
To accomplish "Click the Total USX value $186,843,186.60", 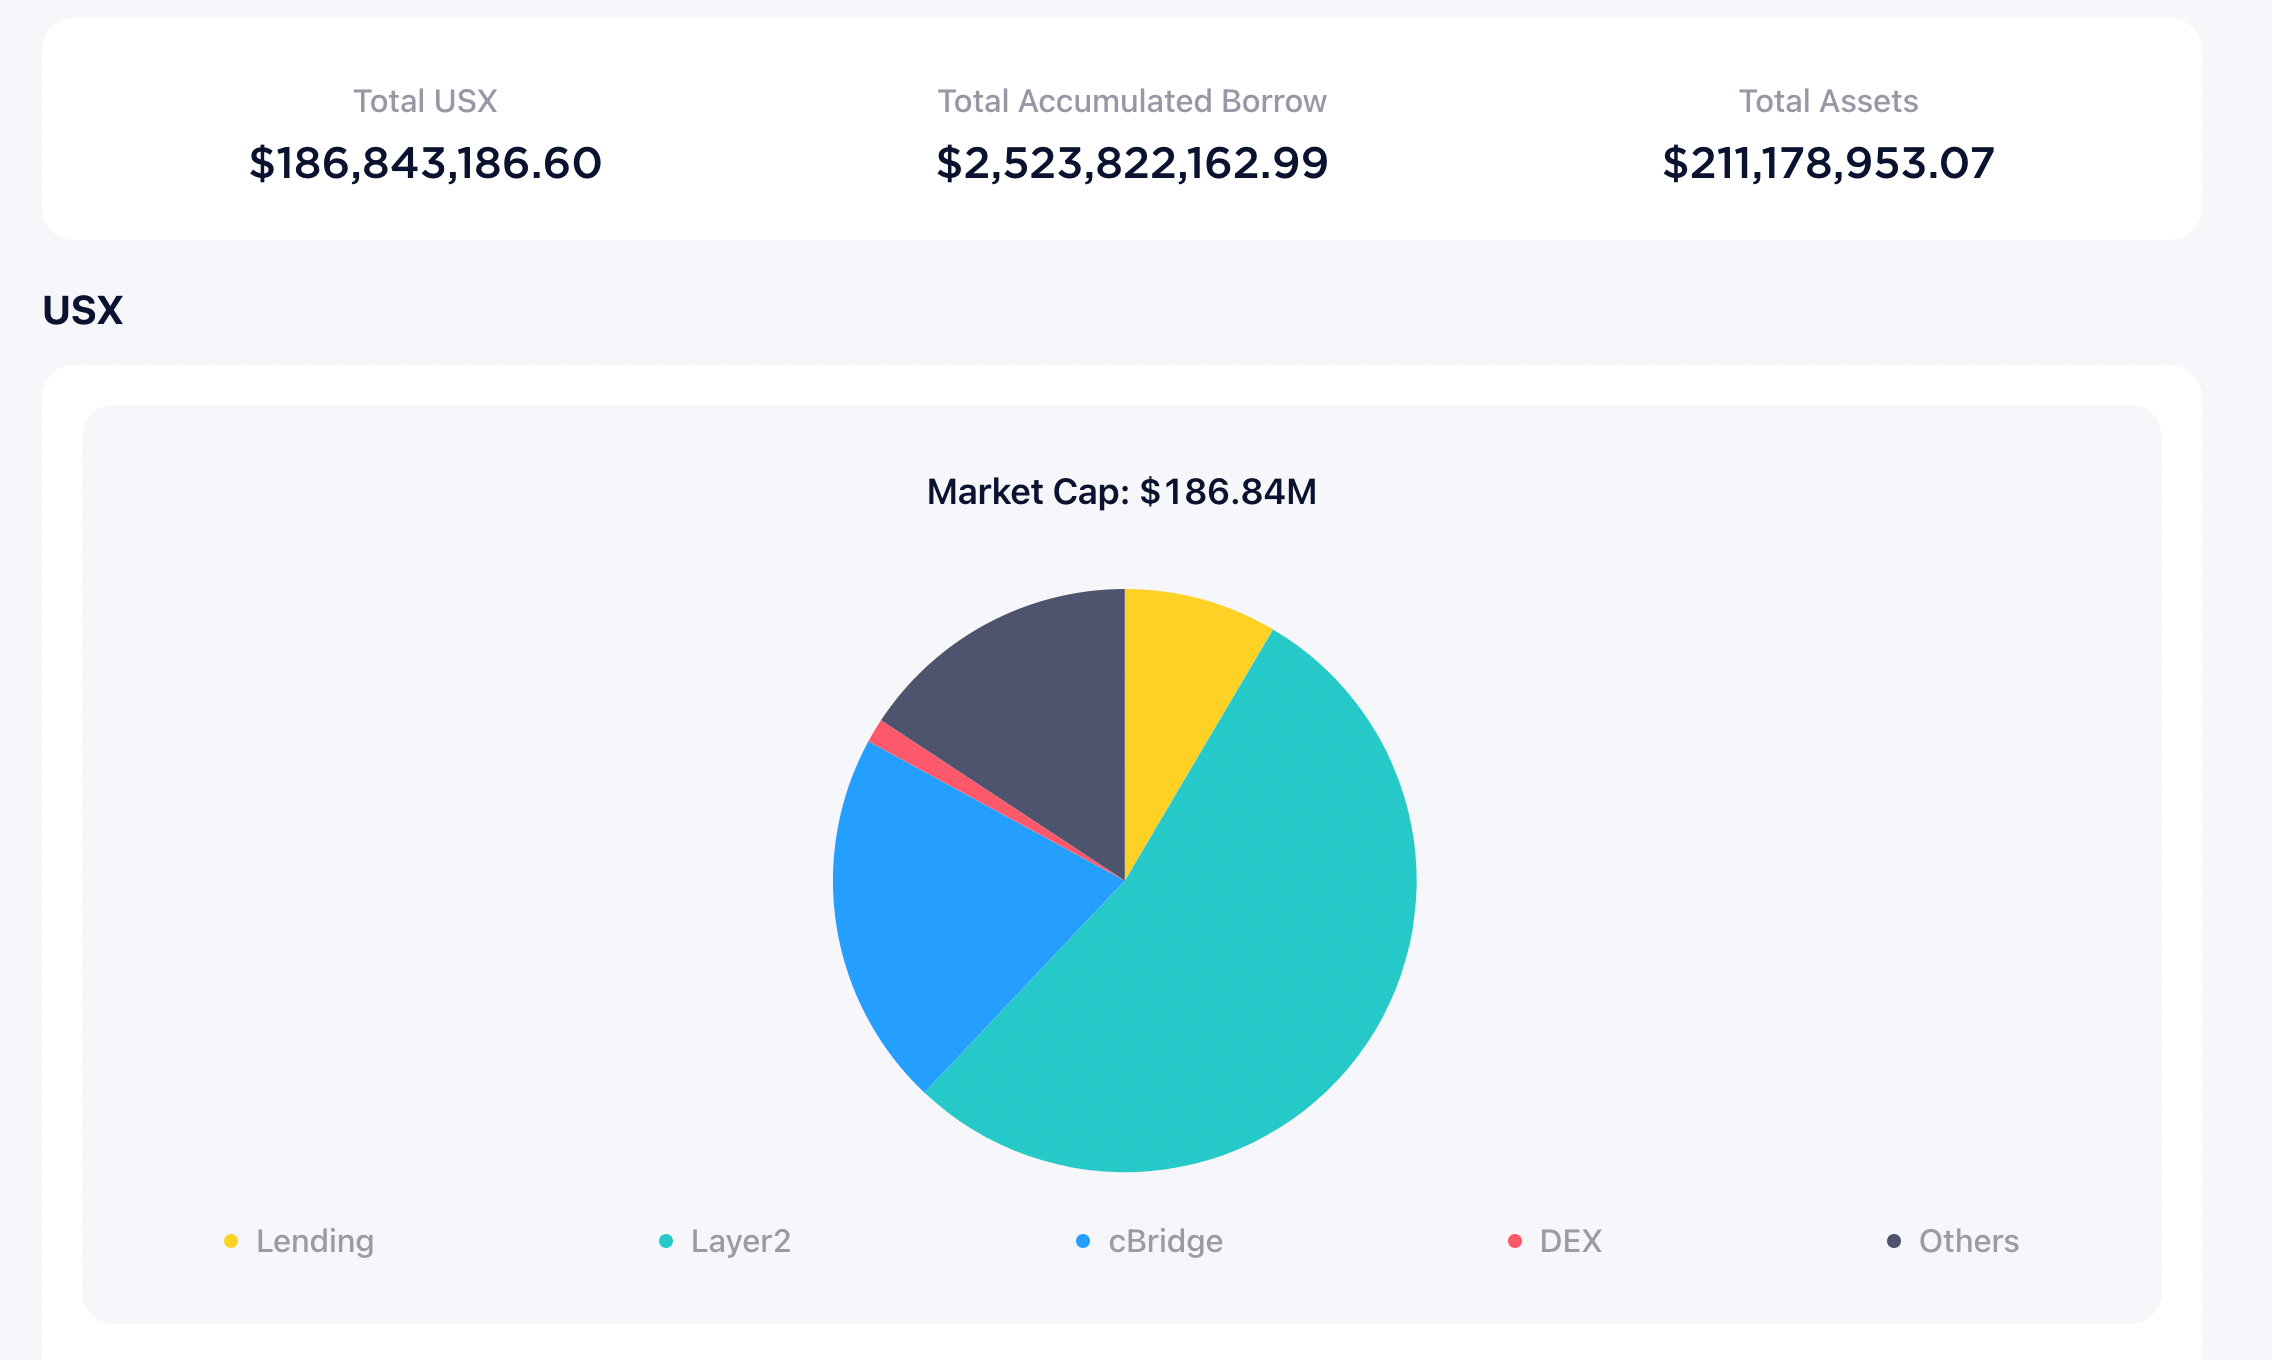I will [x=425, y=163].
